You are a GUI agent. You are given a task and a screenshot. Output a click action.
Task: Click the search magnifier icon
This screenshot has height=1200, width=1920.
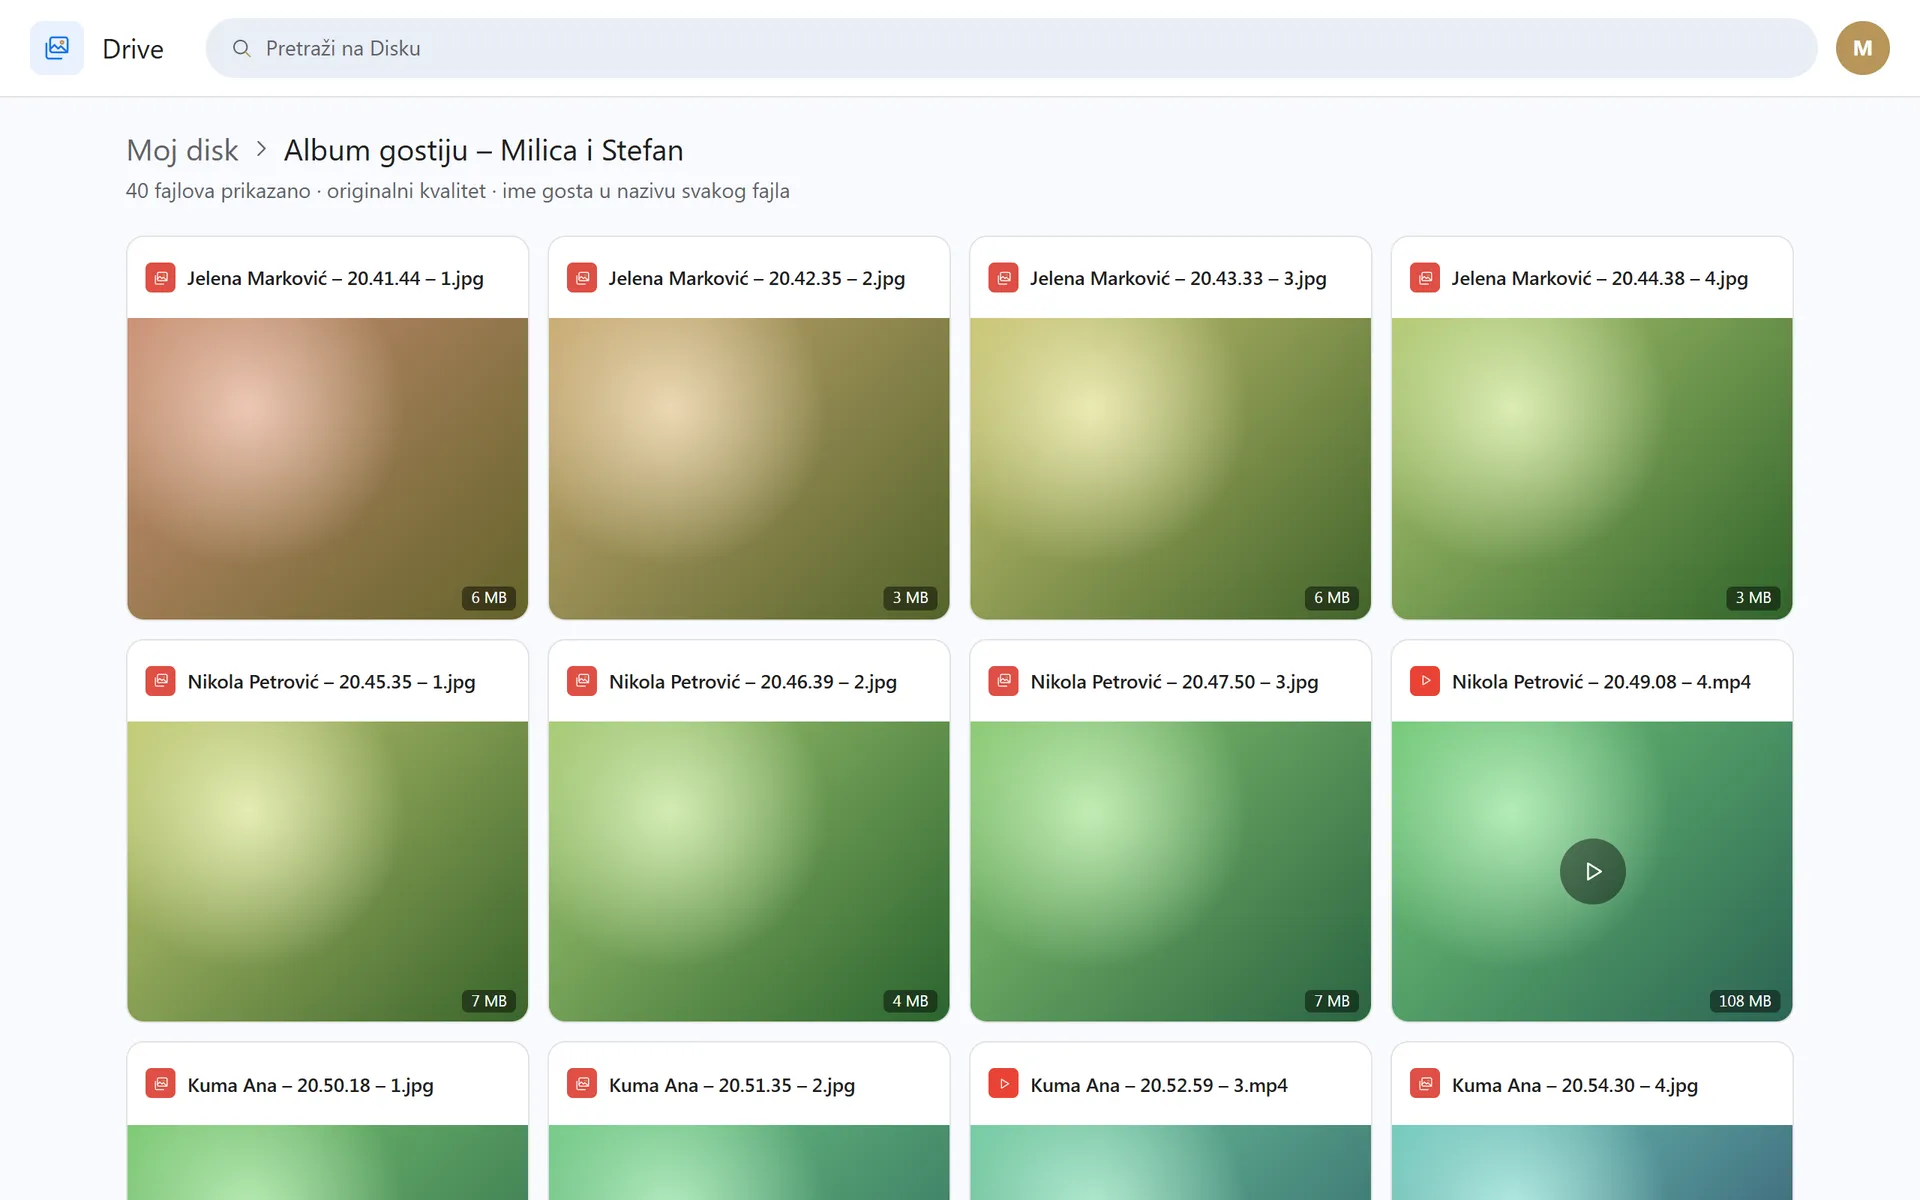(x=241, y=48)
